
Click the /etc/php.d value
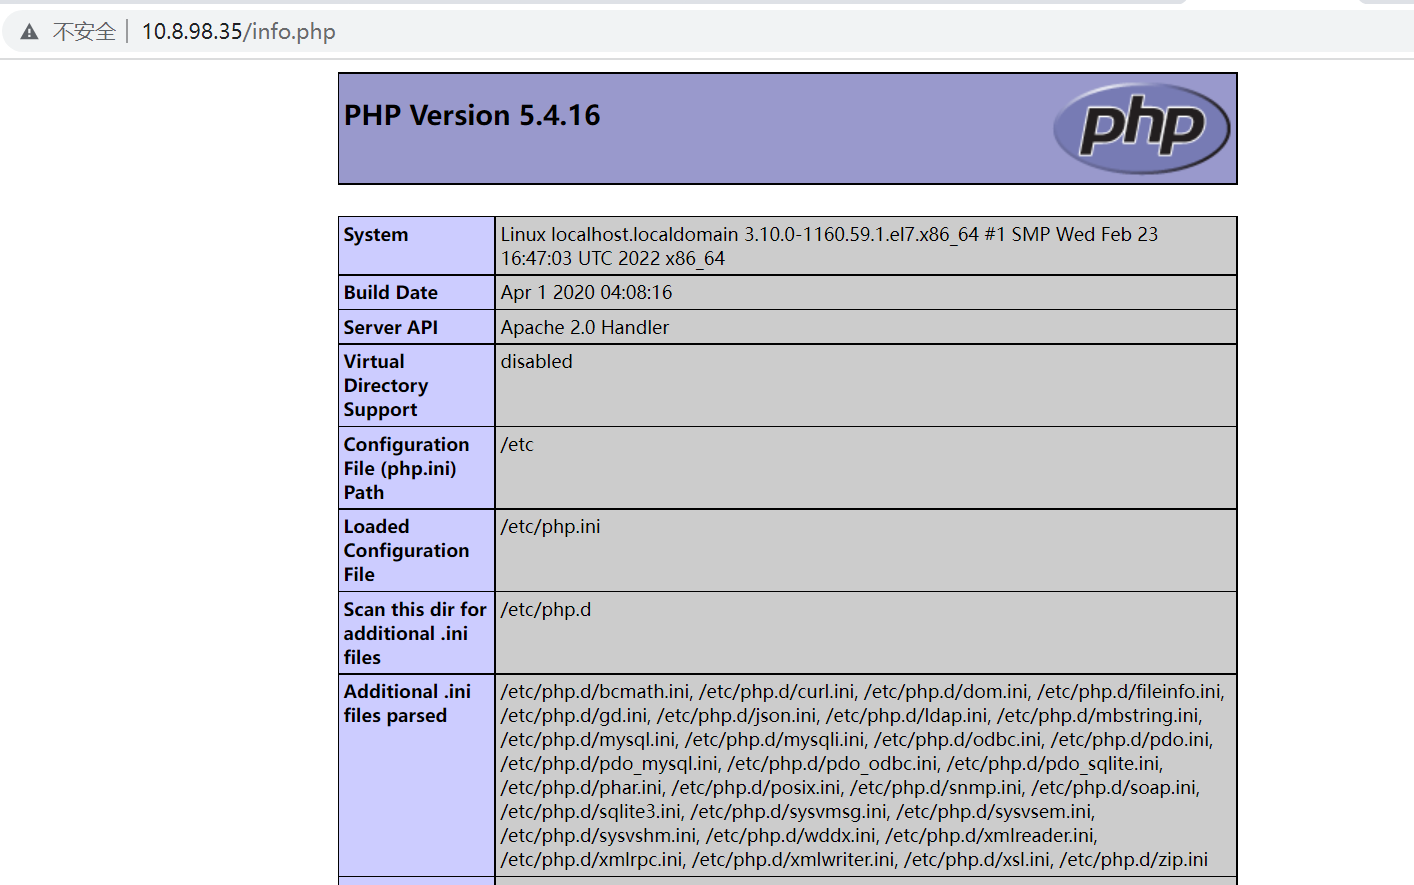click(x=546, y=610)
